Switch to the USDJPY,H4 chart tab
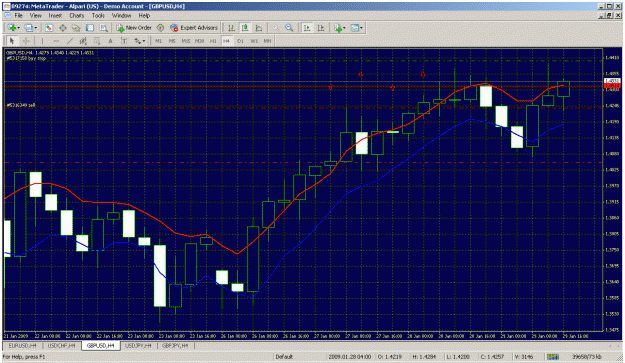The width and height of the screenshot is (625, 363). tap(138, 346)
